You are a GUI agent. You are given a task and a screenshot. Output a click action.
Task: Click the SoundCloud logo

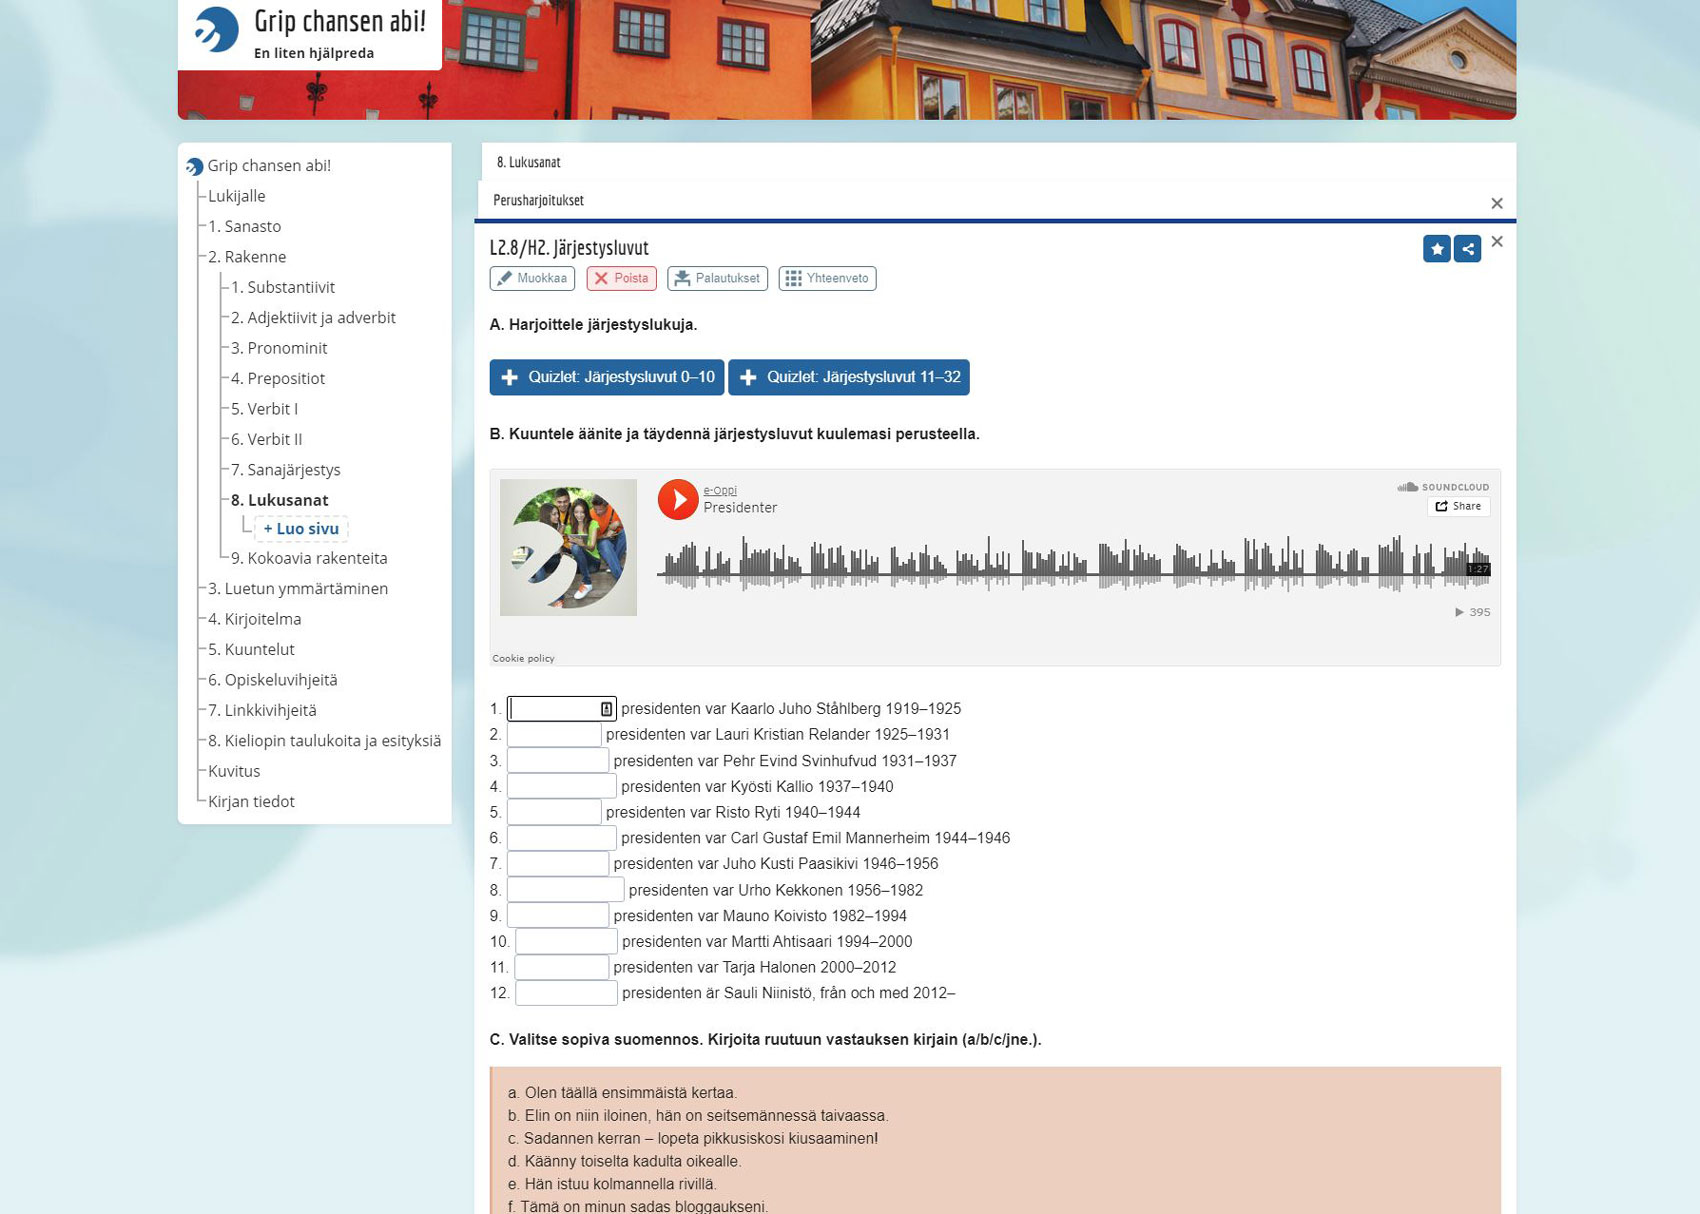tap(1442, 487)
